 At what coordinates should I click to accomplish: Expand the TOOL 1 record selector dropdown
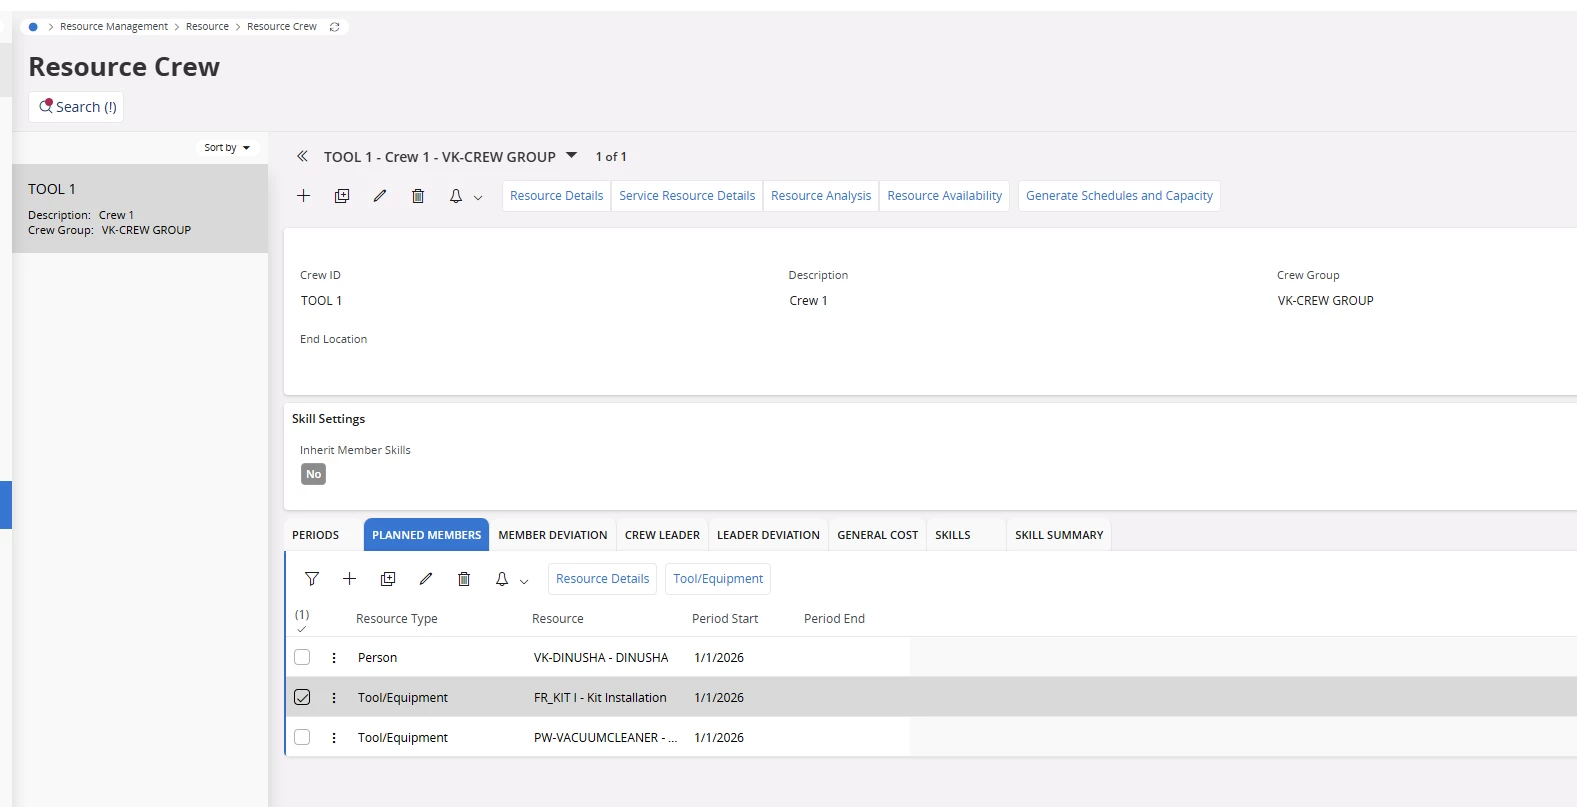coord(572,156)
